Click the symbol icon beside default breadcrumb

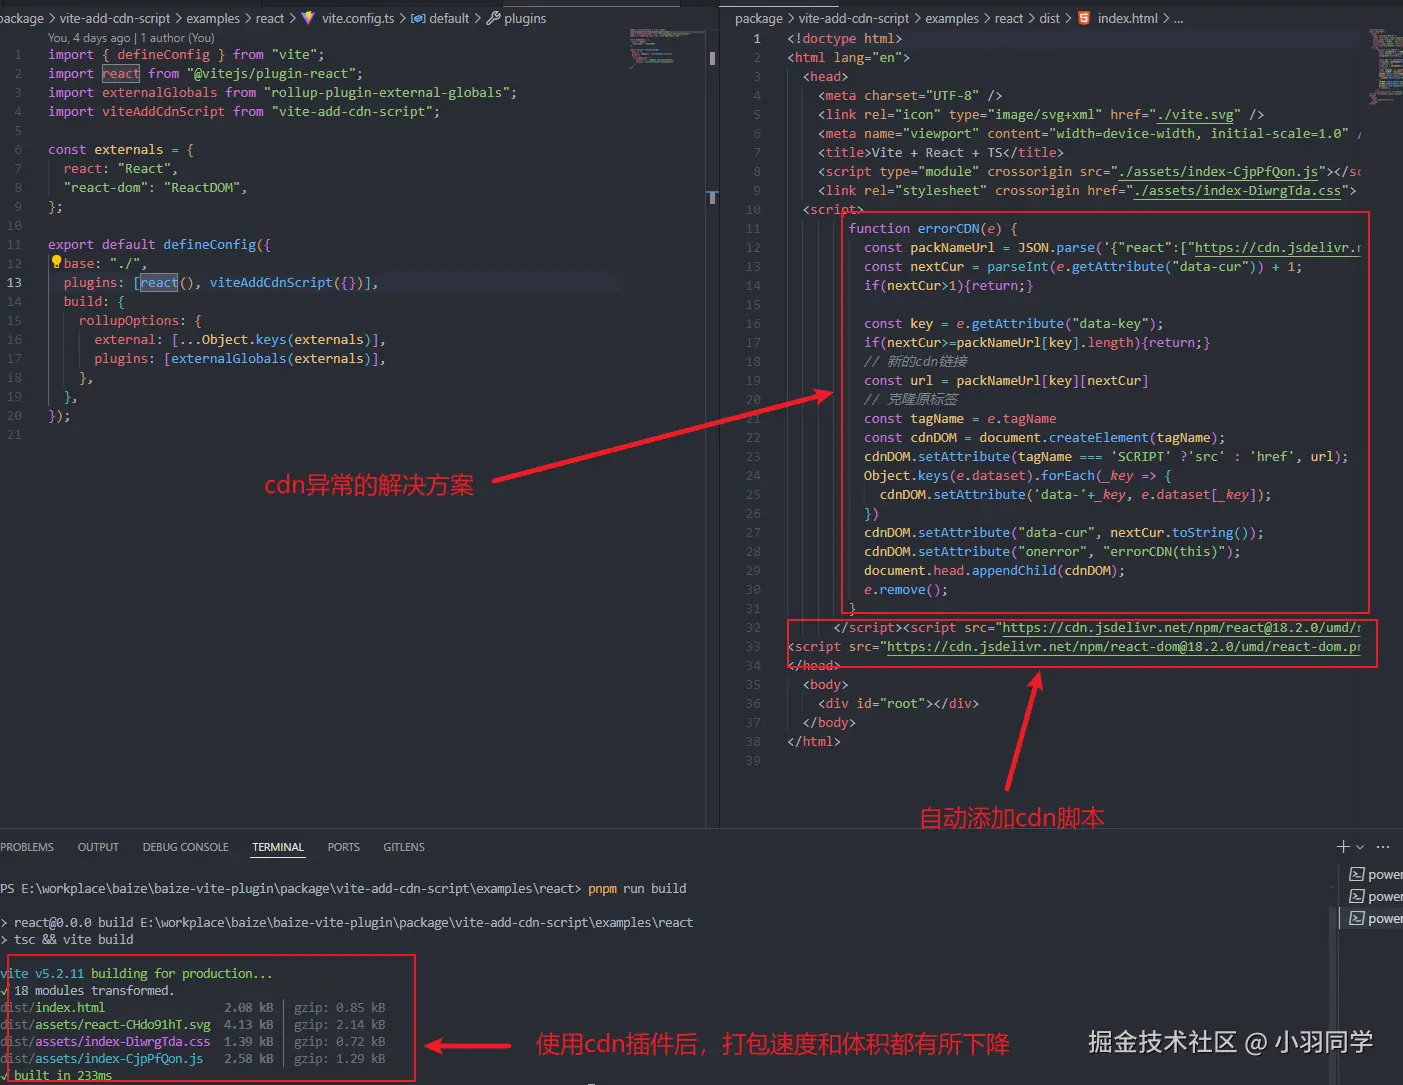tap(418, 18)
